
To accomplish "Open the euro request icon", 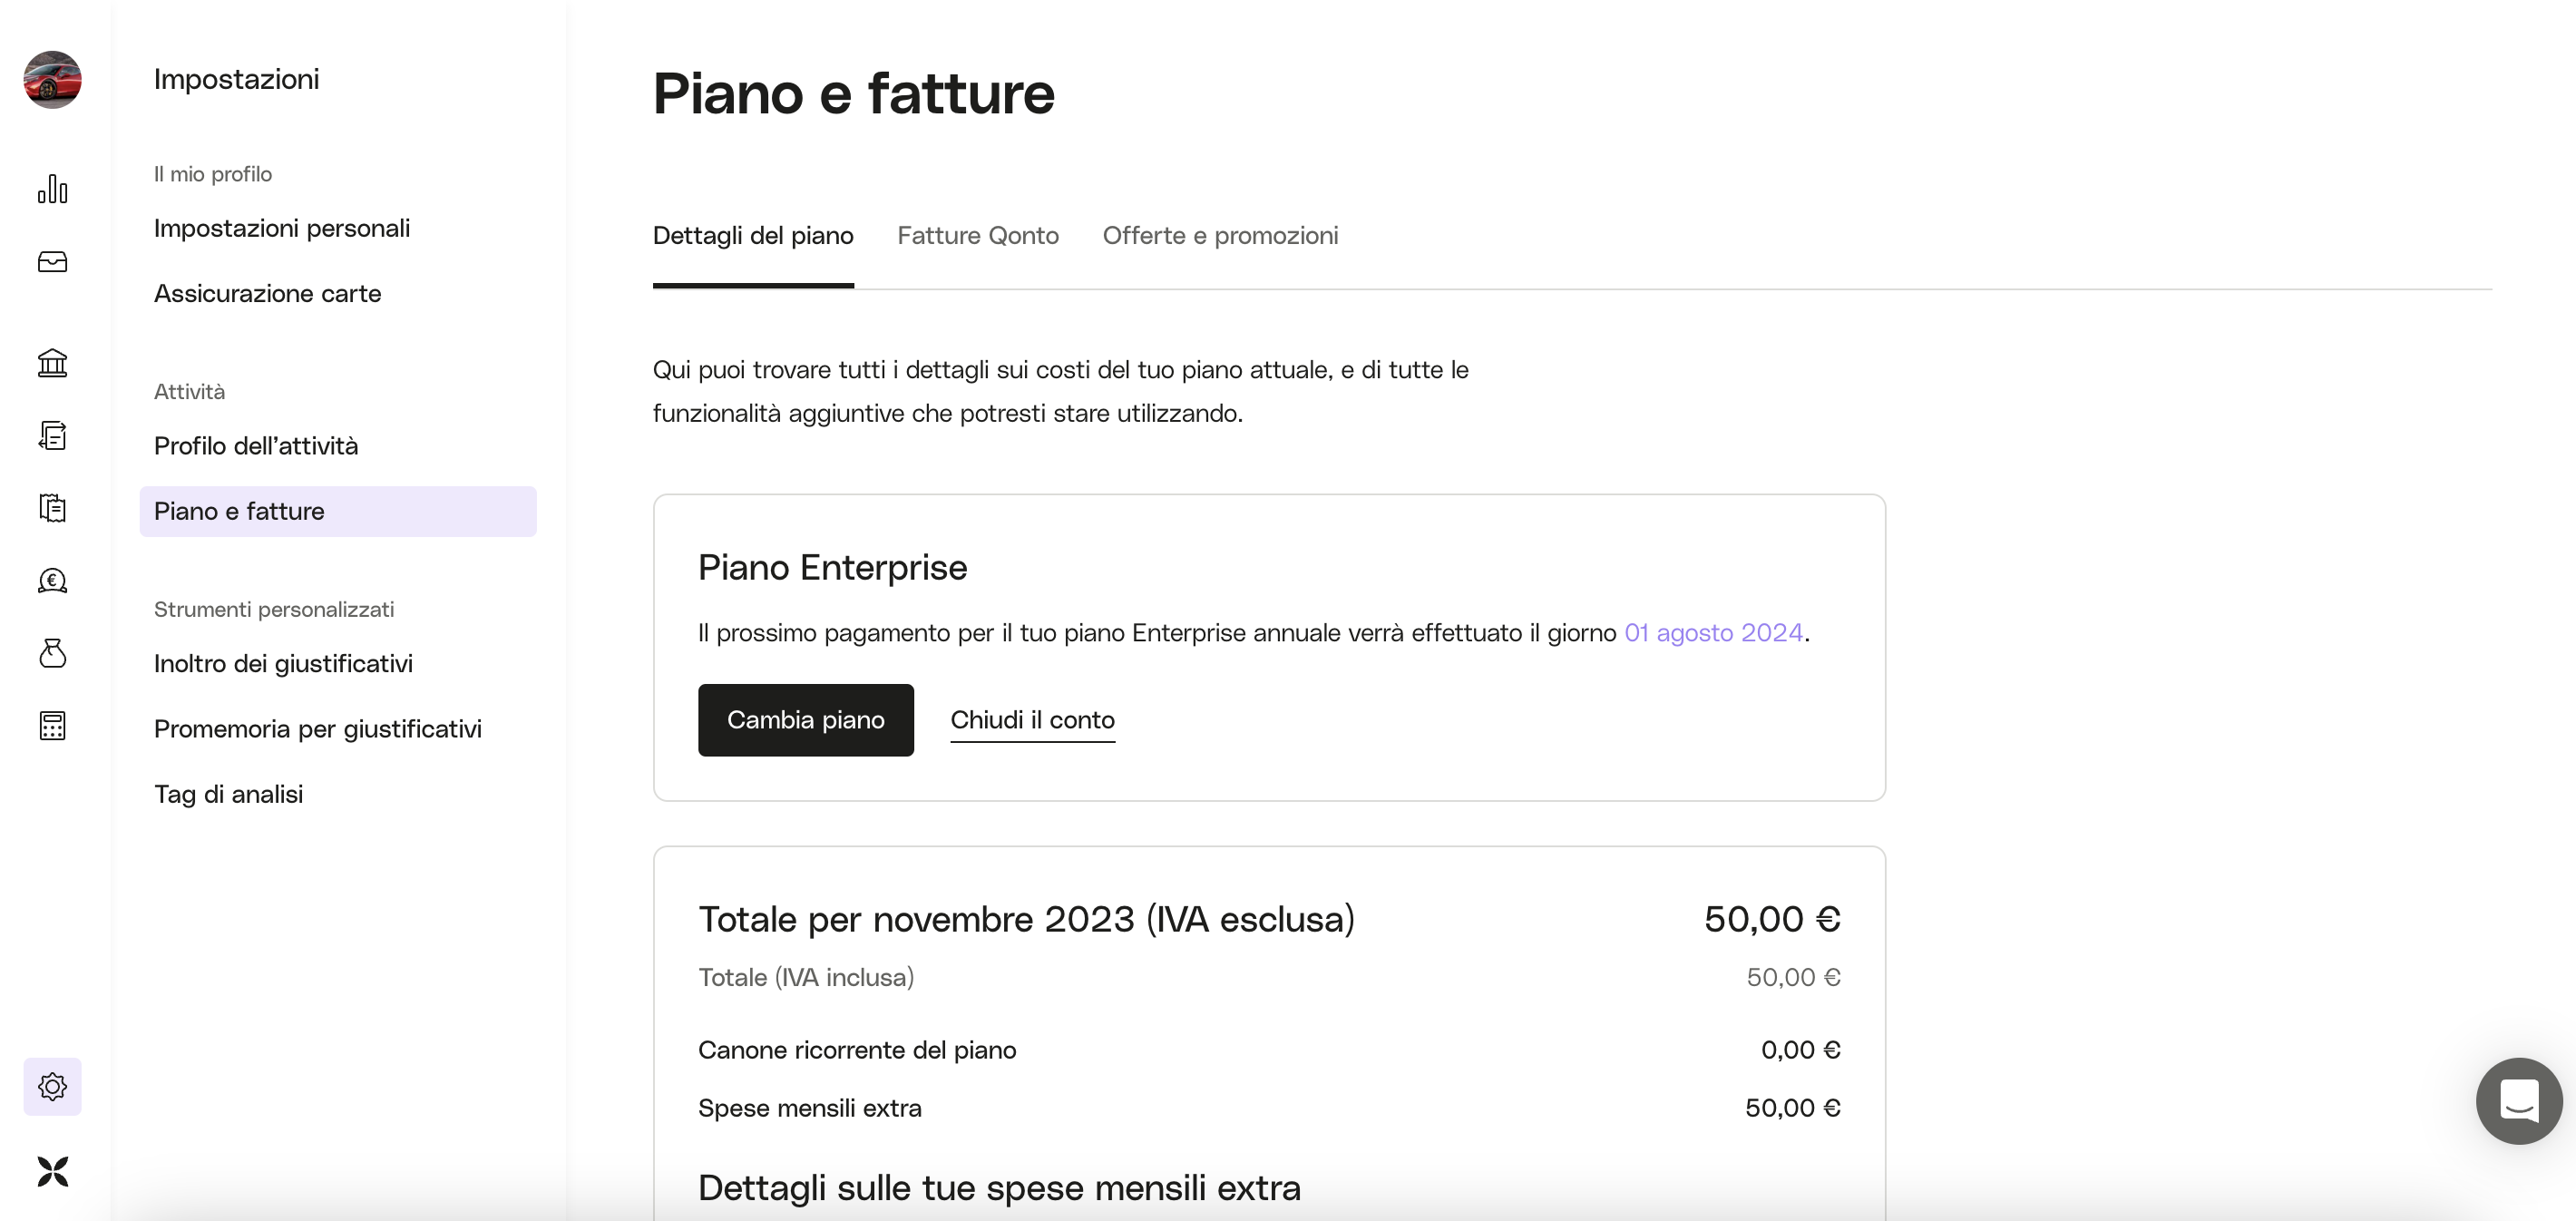I will [52, 581].
